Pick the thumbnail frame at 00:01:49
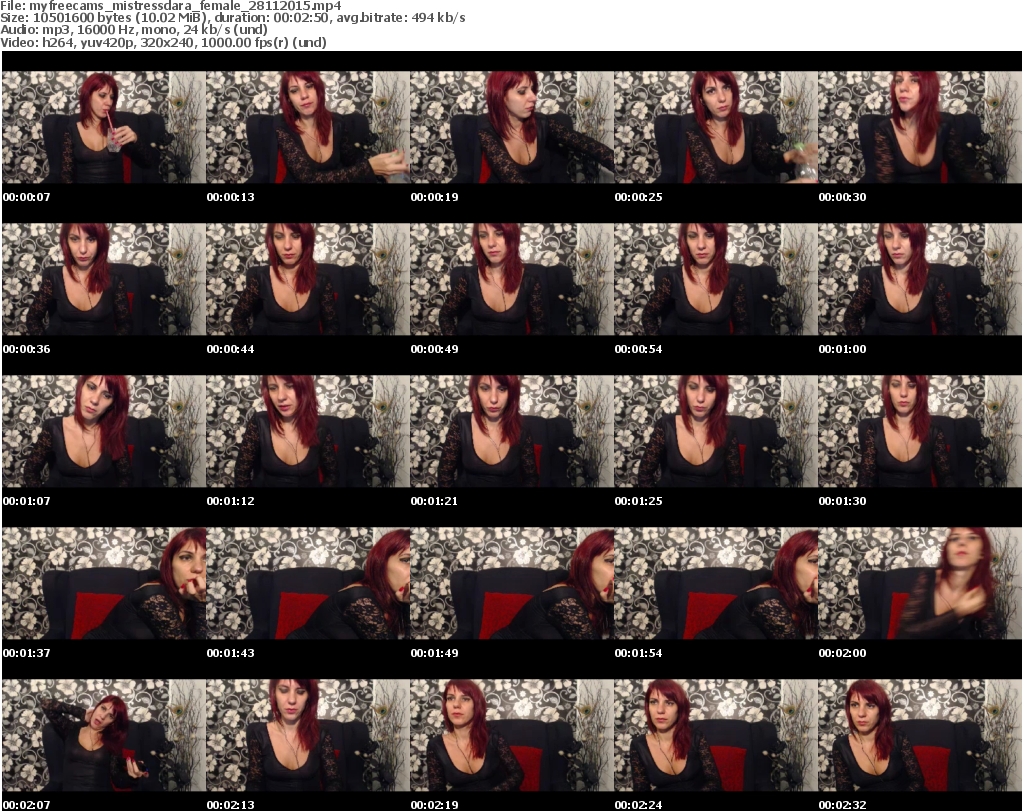The image size is (1024, 811). click(512, 584)
